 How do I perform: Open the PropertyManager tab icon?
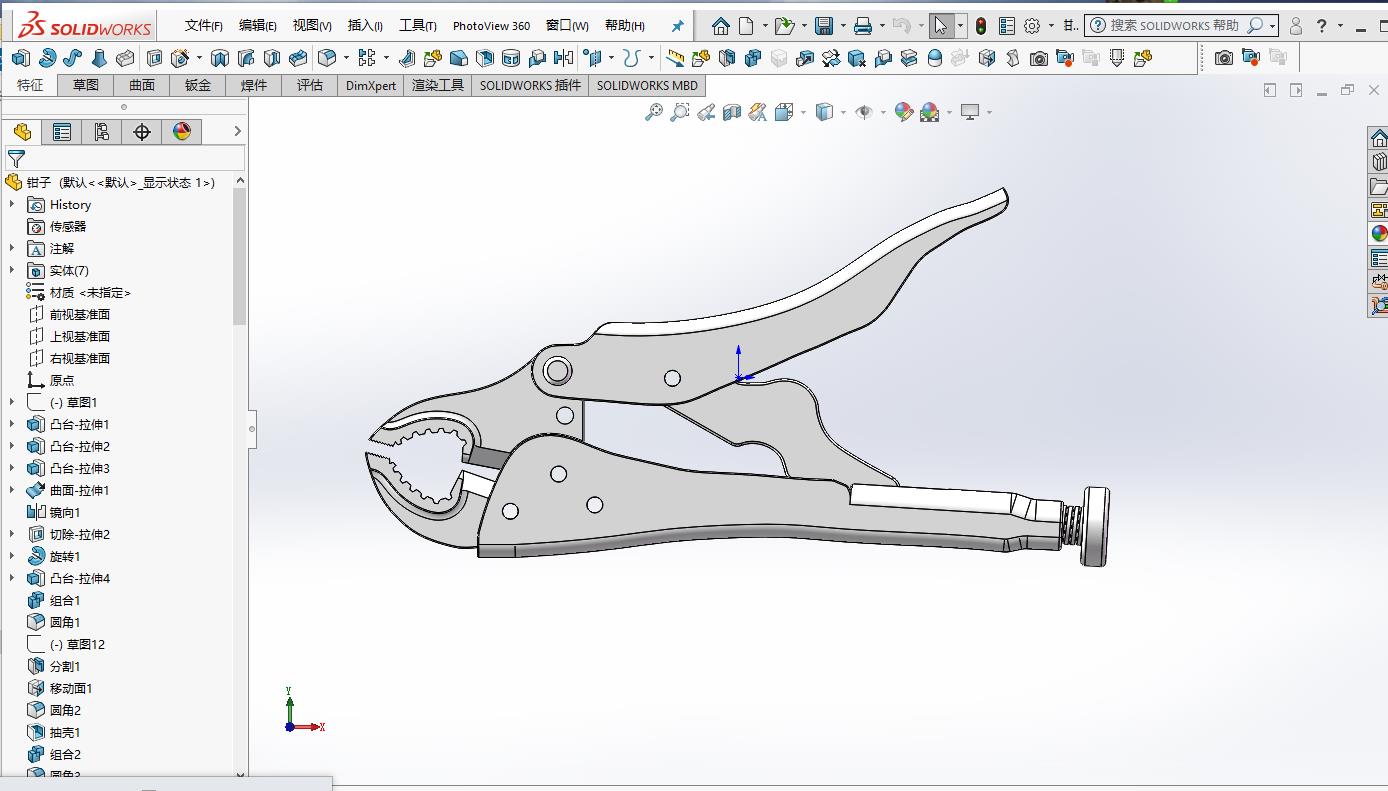[x=62, y=132]
